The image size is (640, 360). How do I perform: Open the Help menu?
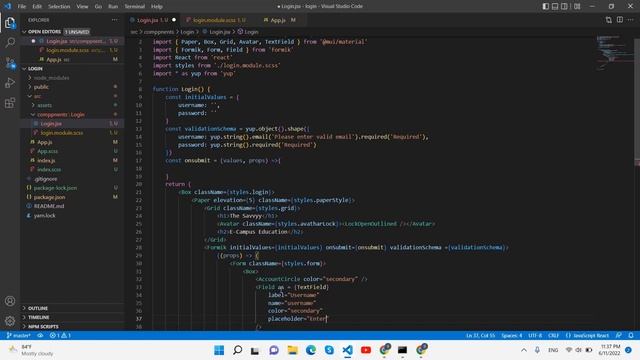[157, 7]
